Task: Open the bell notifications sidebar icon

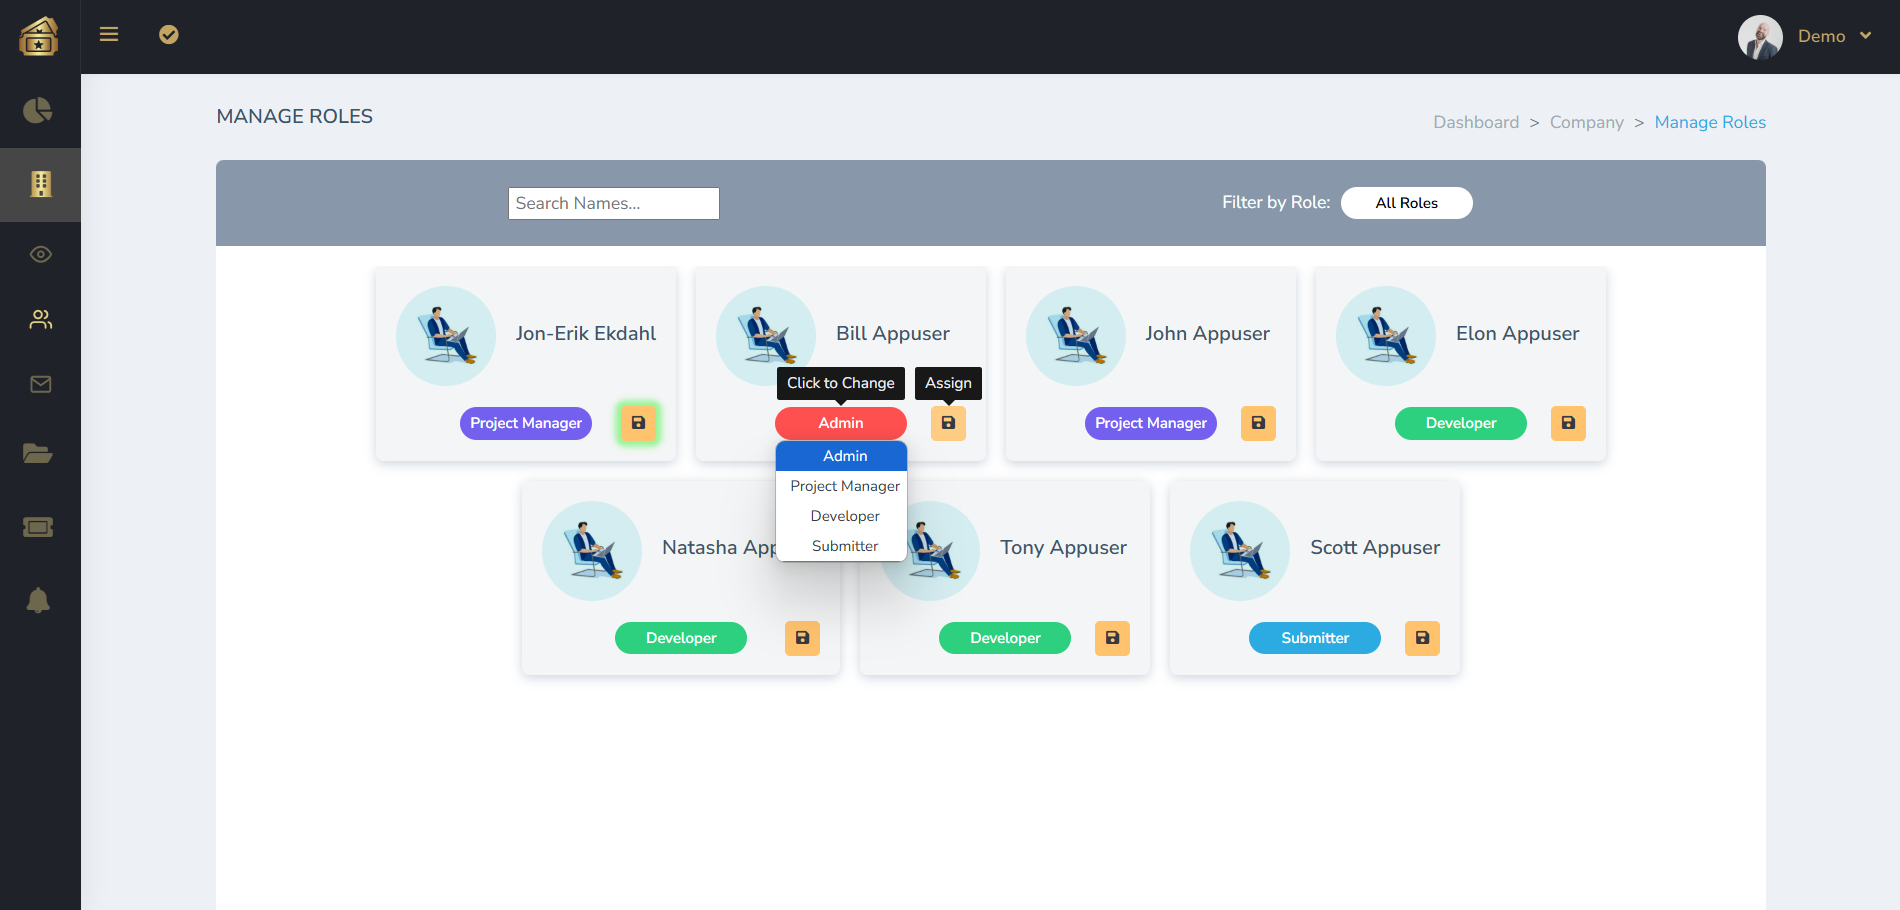Action: [x=38, y=600]
